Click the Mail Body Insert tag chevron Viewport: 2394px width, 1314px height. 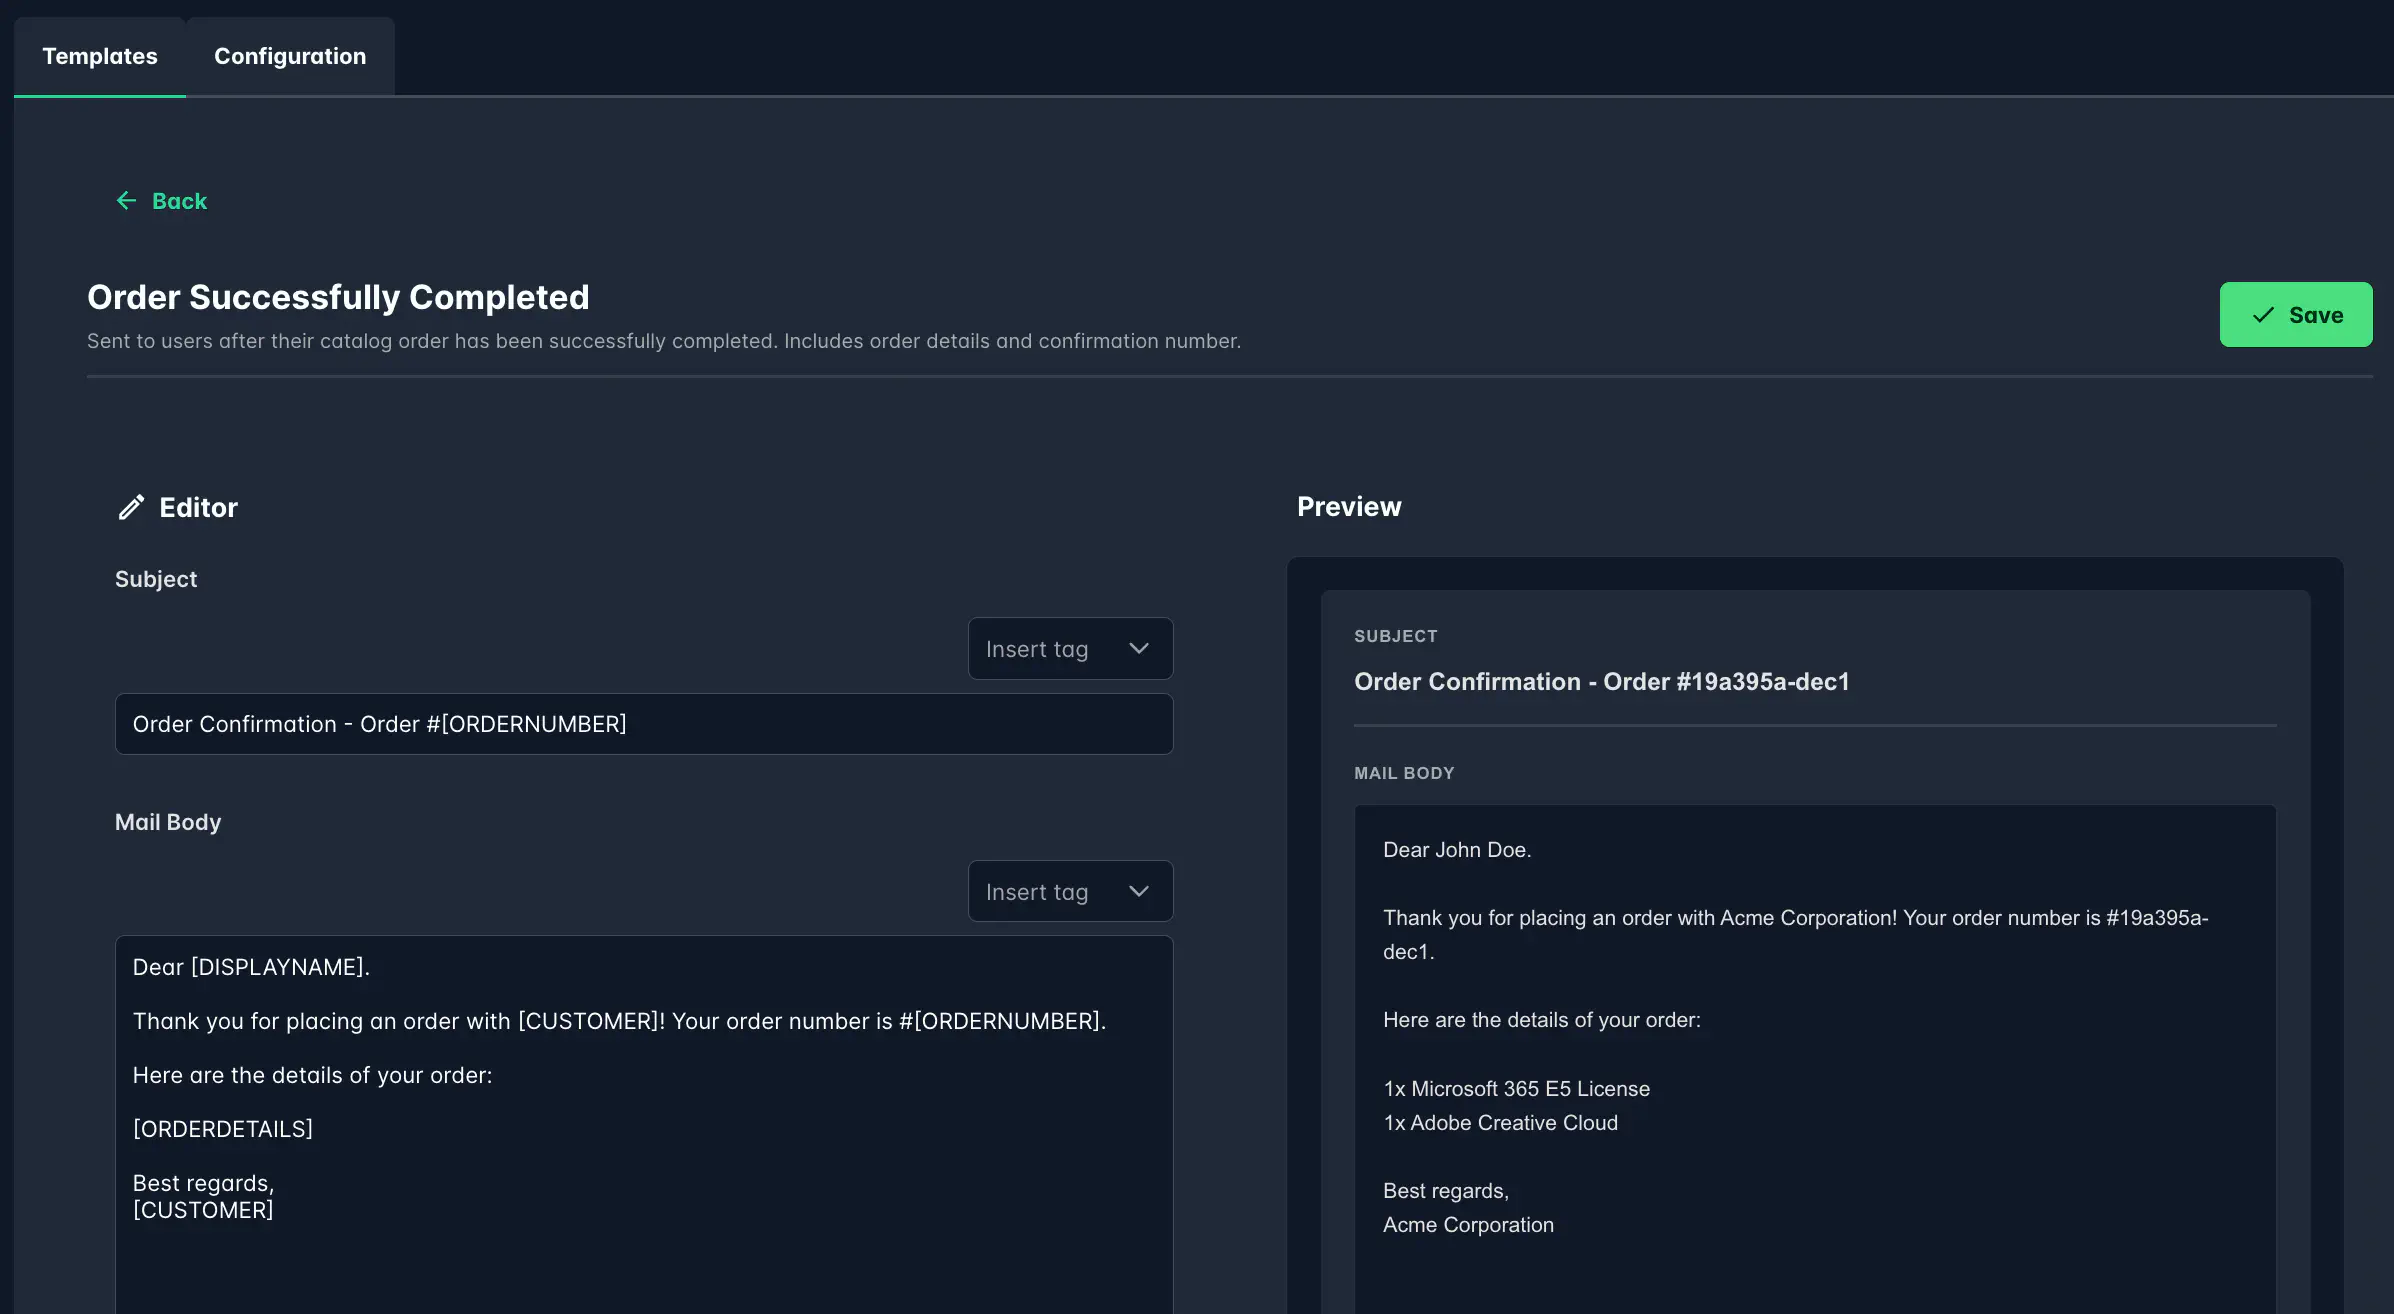point(1138,892)
